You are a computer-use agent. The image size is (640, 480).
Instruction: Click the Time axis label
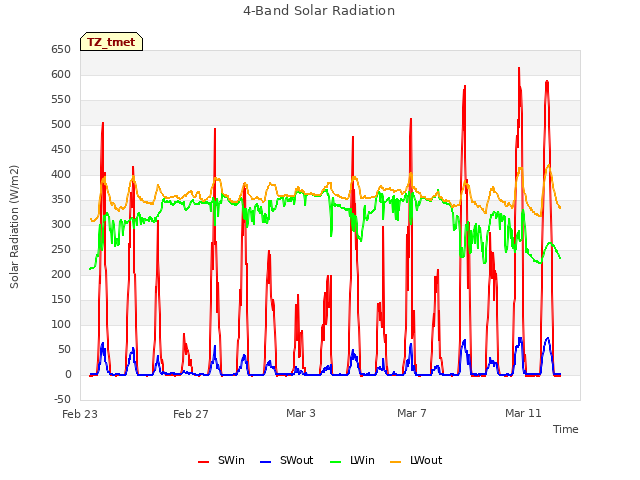(566, 429)
